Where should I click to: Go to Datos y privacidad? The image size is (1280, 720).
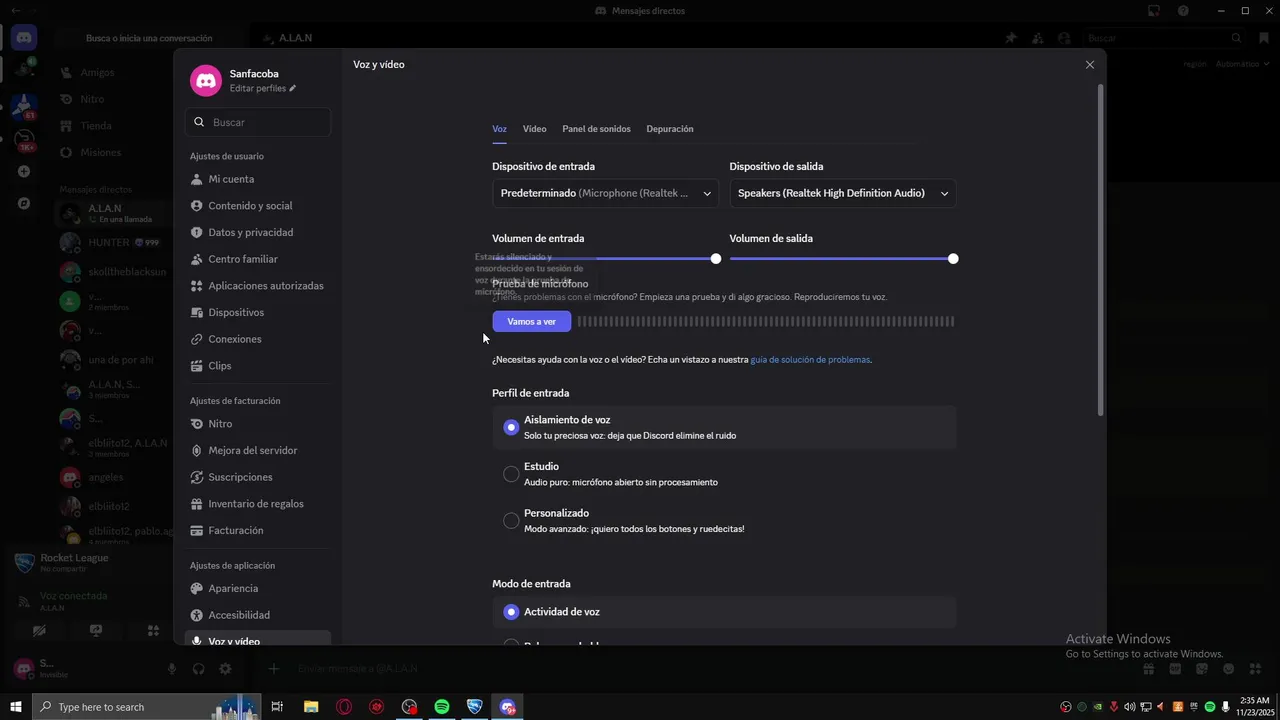click(258, 232)
